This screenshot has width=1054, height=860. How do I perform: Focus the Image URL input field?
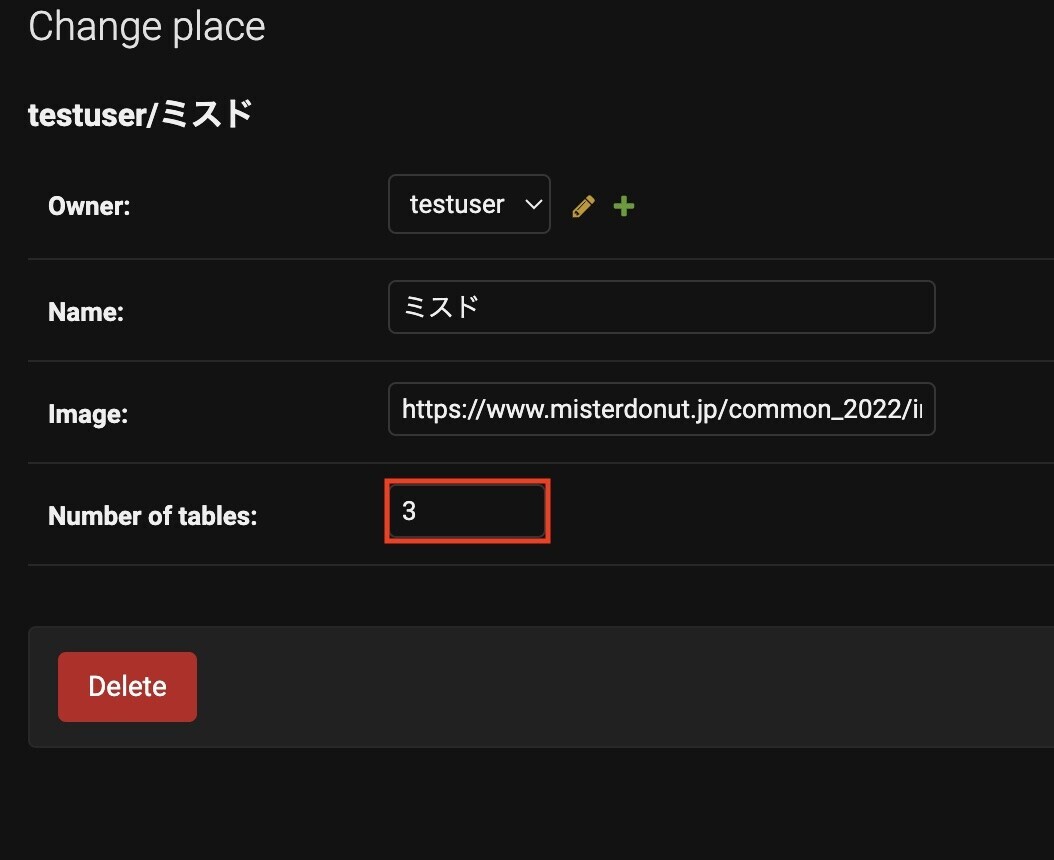click(x=661, y=409)
